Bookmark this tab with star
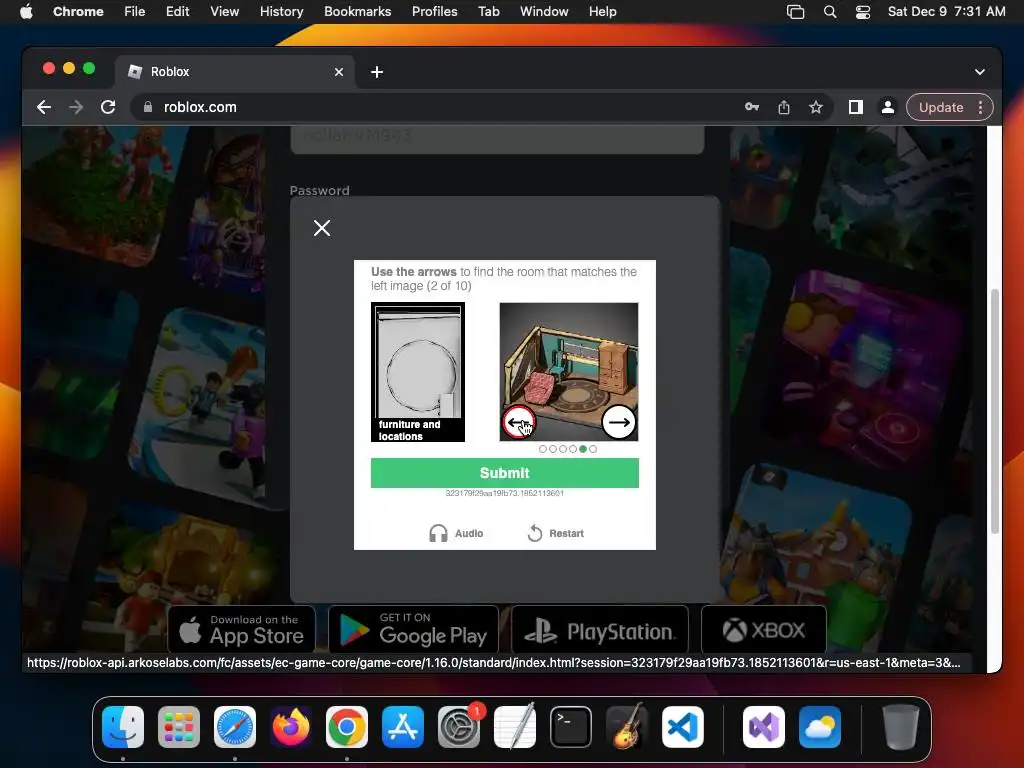Viewport: 1024px width, 768px height. point(816,107)
